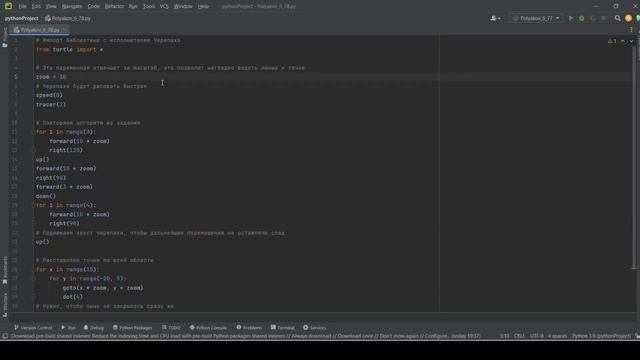Screen dimensions: 640x360
Task: Click the goto(x * zoom, y * zoom) line
Action: coord(103,288)
